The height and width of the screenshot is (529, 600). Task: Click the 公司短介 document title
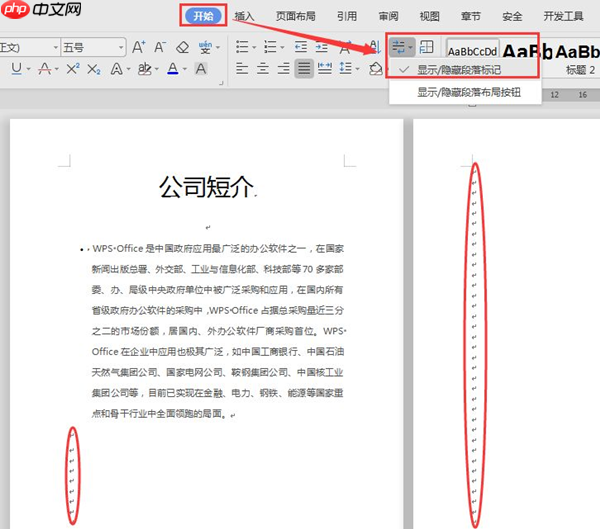point(207,187)
